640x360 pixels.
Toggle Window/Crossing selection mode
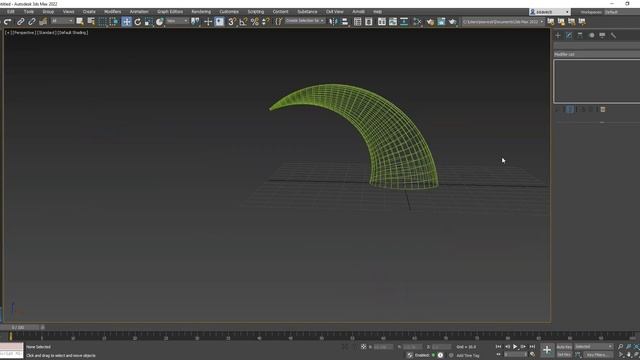point(114,21)
